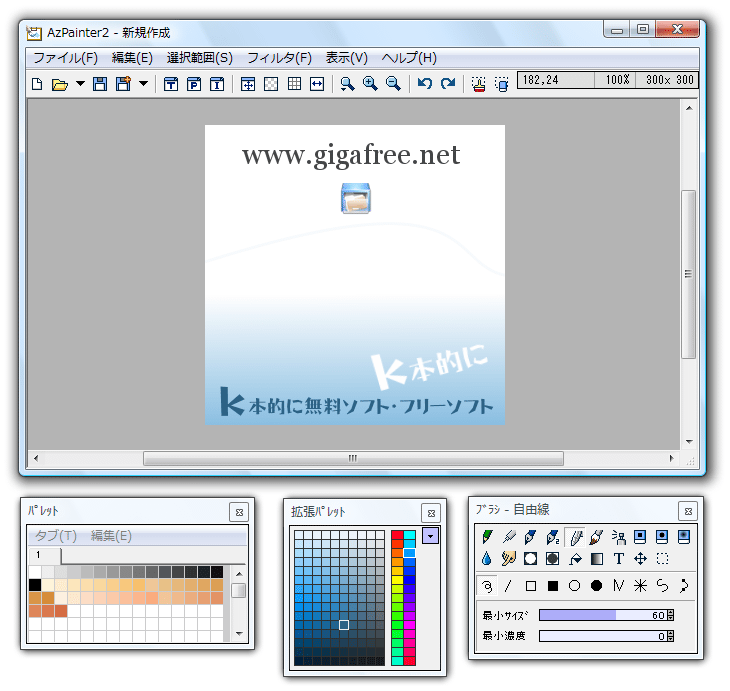This screenshot has width=730, height=691.
Task: Open the 拡張パレット dropdown button
Action: click(431, 536)
